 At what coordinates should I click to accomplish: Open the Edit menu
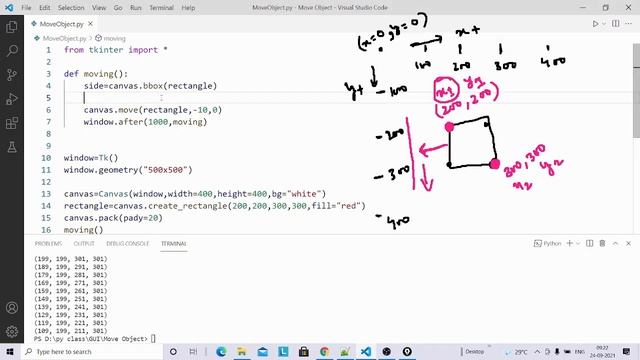(x=45, y=7)
